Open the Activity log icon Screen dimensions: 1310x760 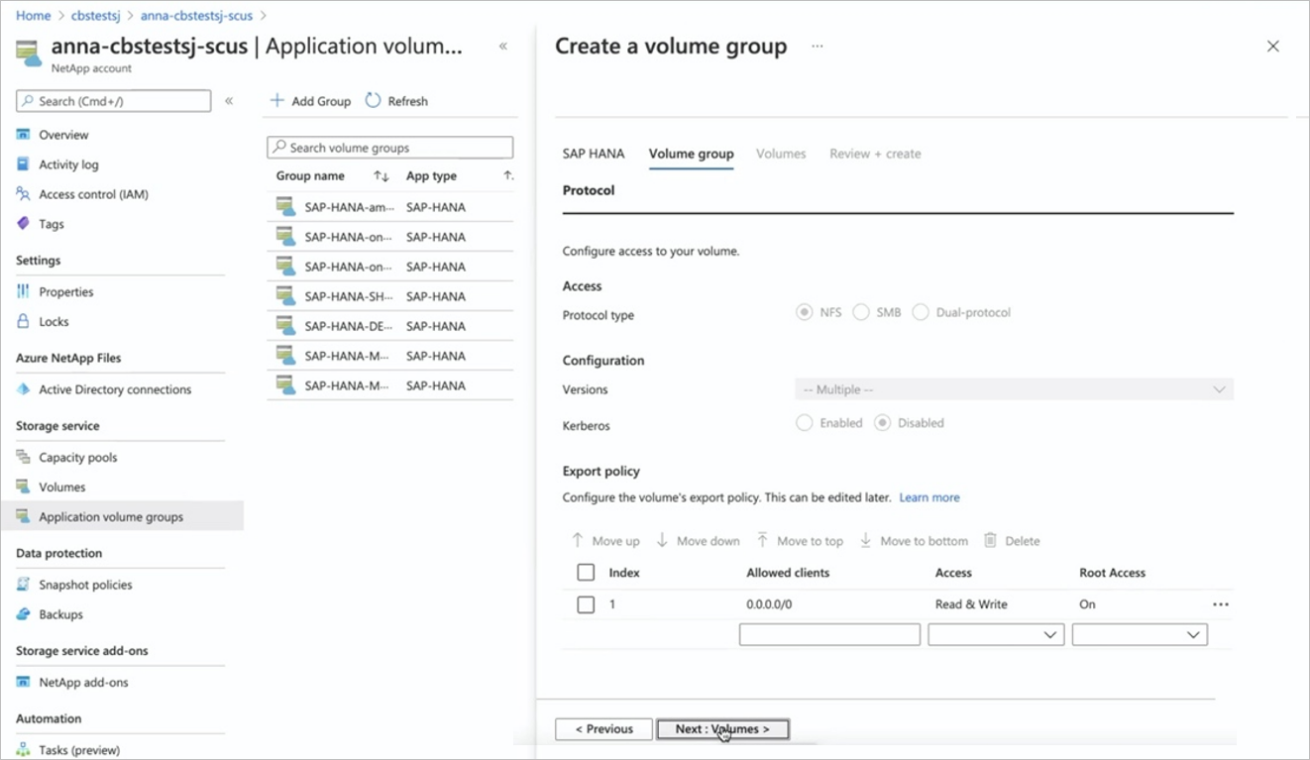pos(24,164)
